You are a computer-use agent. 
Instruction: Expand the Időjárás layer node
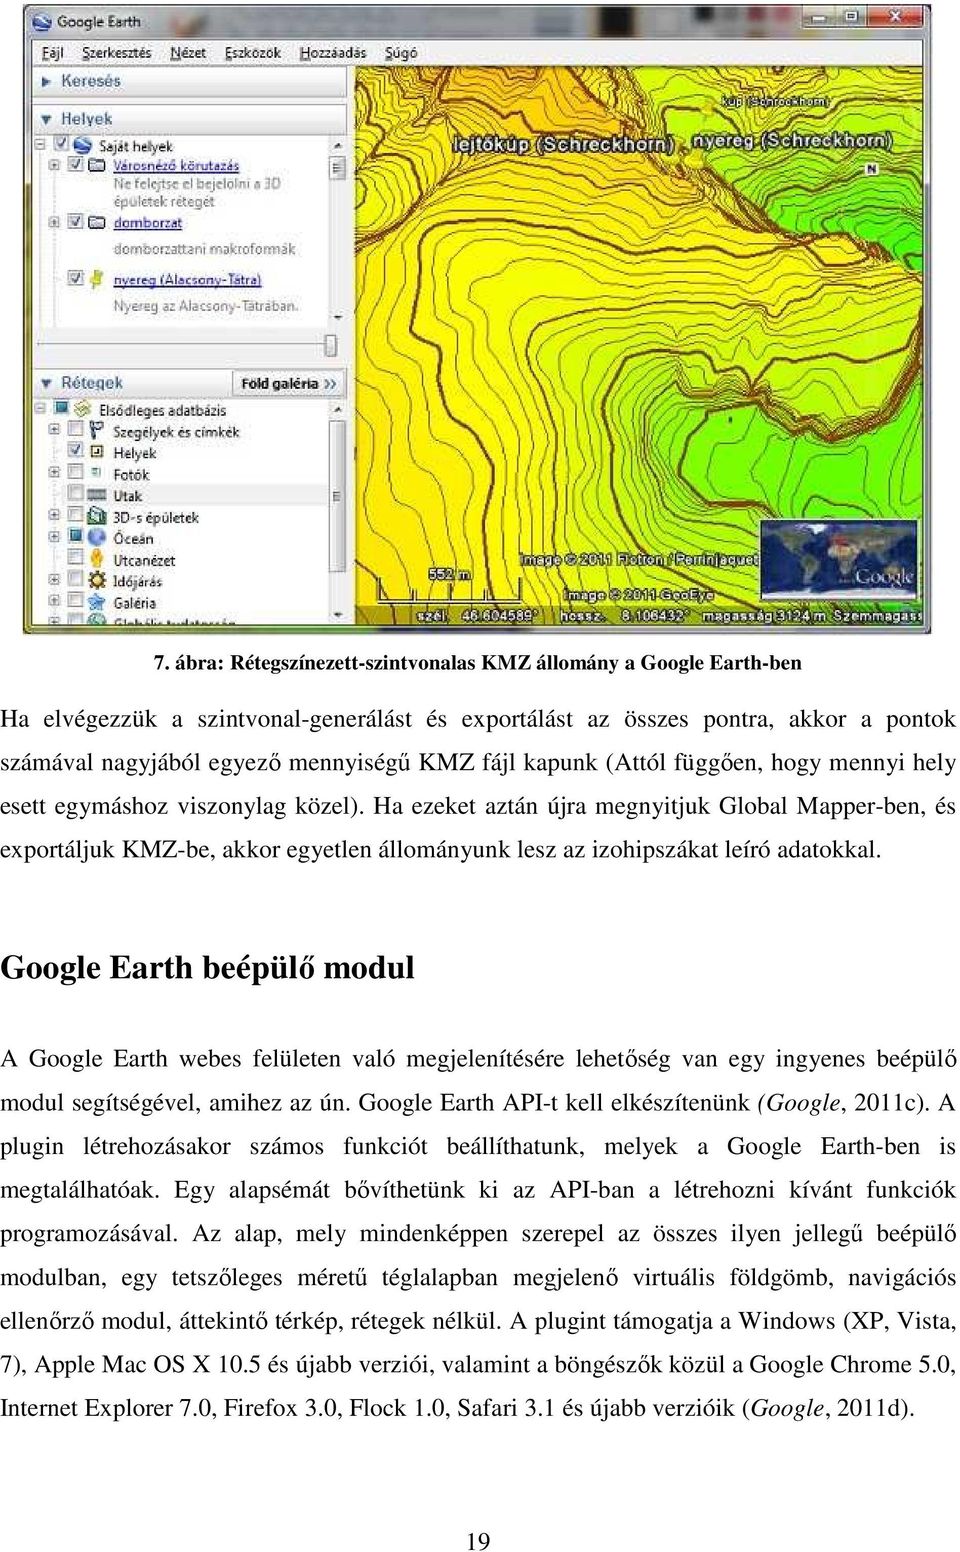(x=54, y=580)
